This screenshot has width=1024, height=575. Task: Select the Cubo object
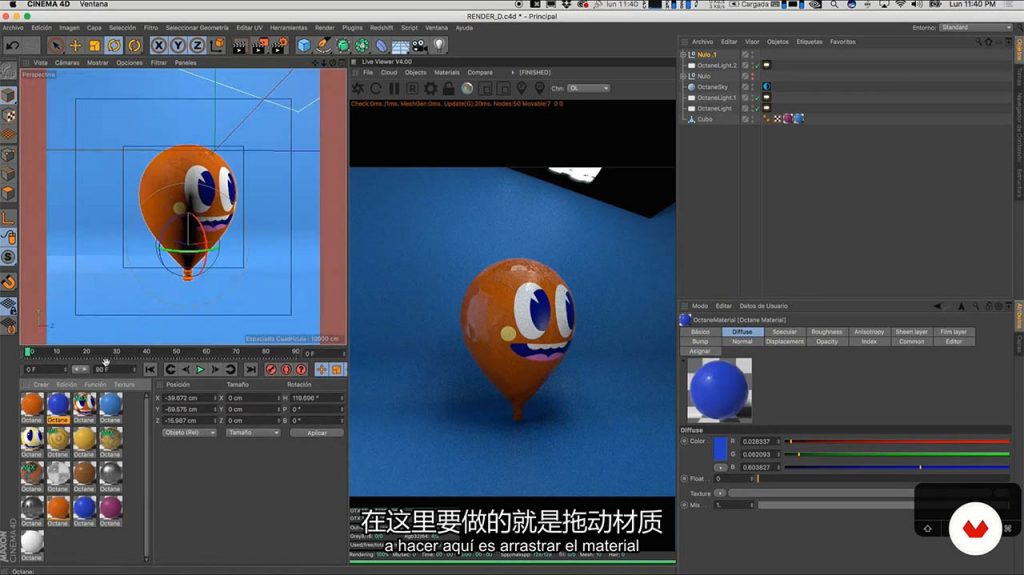pyautogui.click(x=705, y=120)
